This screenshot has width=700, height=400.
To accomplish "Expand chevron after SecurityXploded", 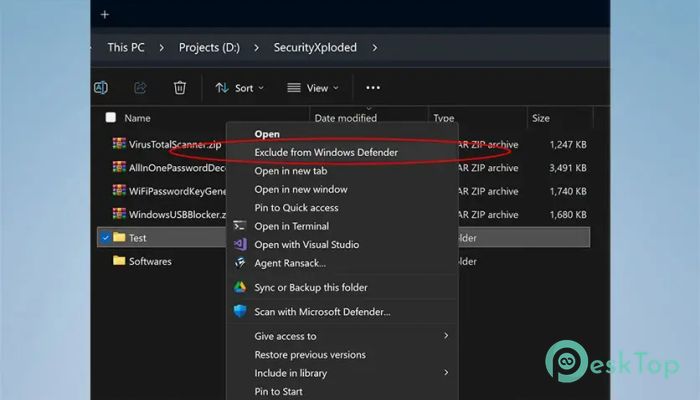I will (375, 48).
